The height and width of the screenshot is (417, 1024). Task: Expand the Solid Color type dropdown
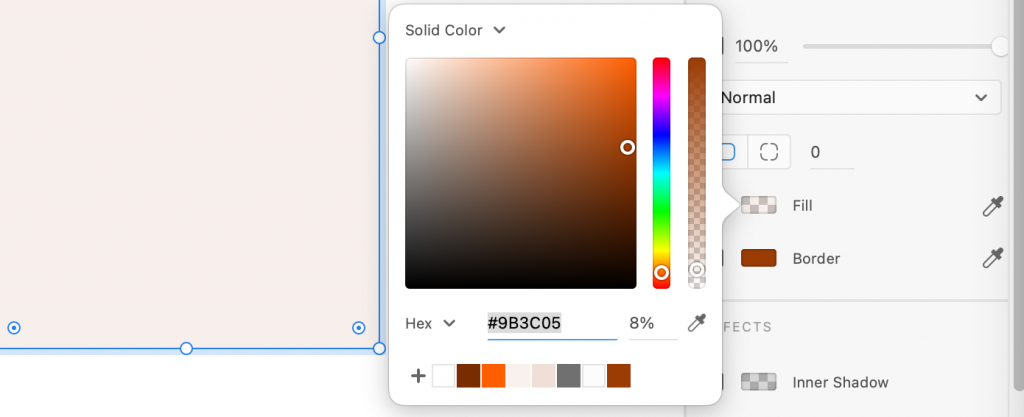[455, 31]
